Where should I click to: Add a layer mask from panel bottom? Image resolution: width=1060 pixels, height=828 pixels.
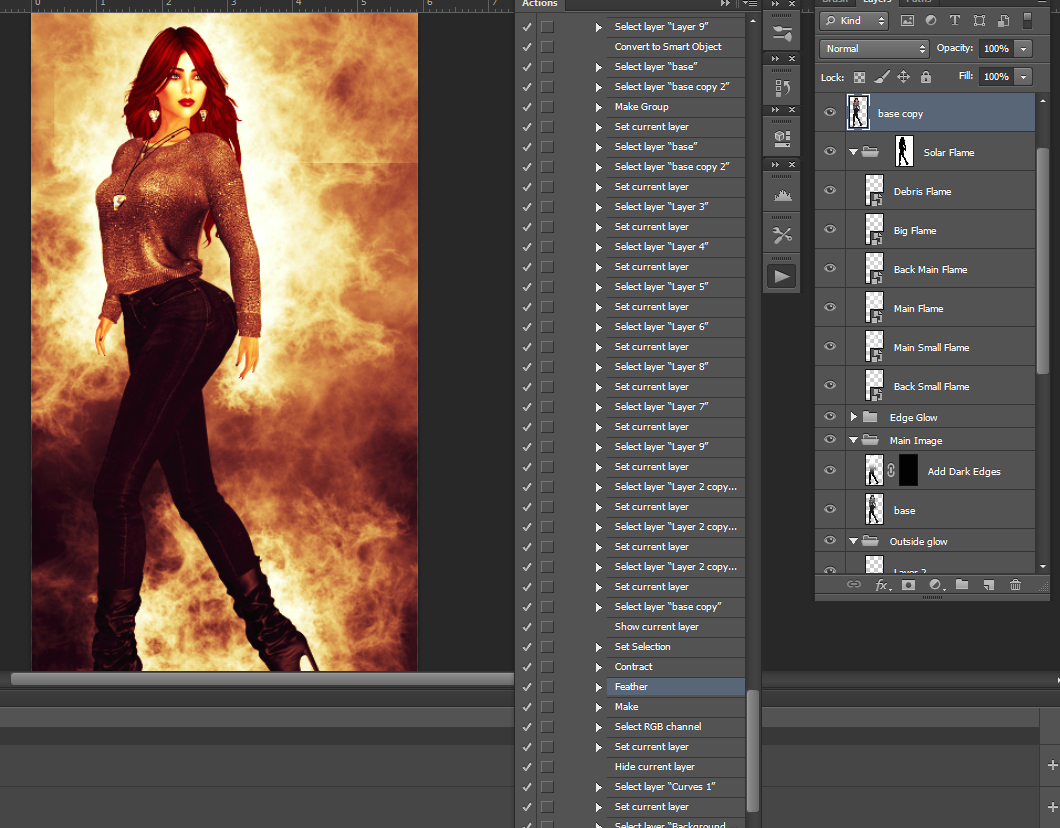click(909, 585)
